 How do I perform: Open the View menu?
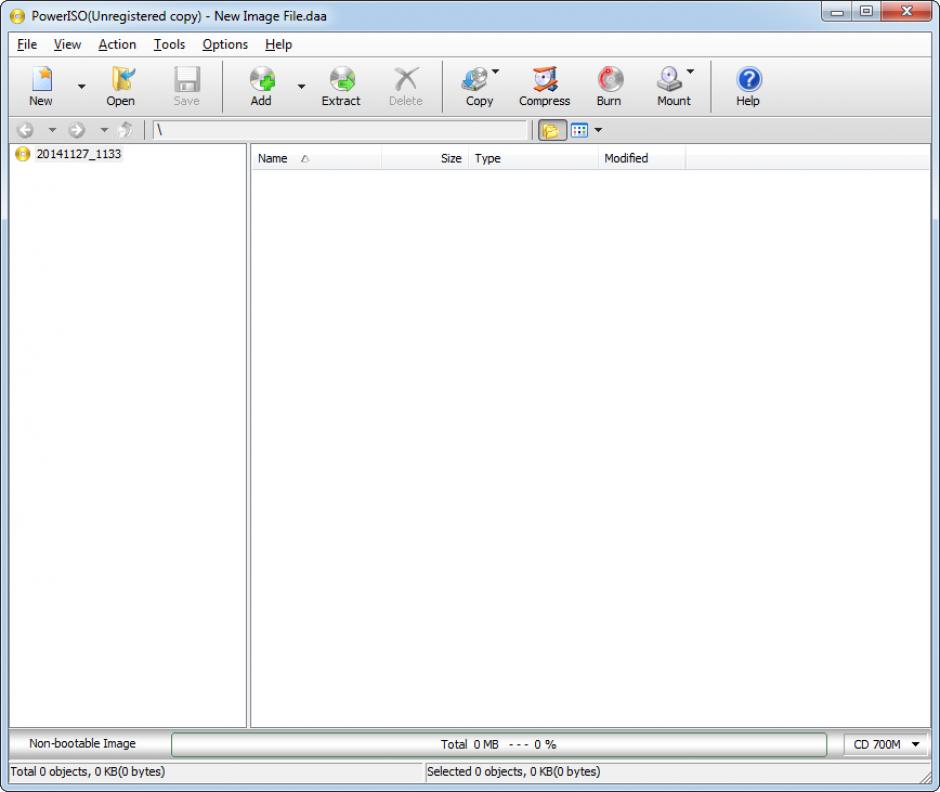67,44
